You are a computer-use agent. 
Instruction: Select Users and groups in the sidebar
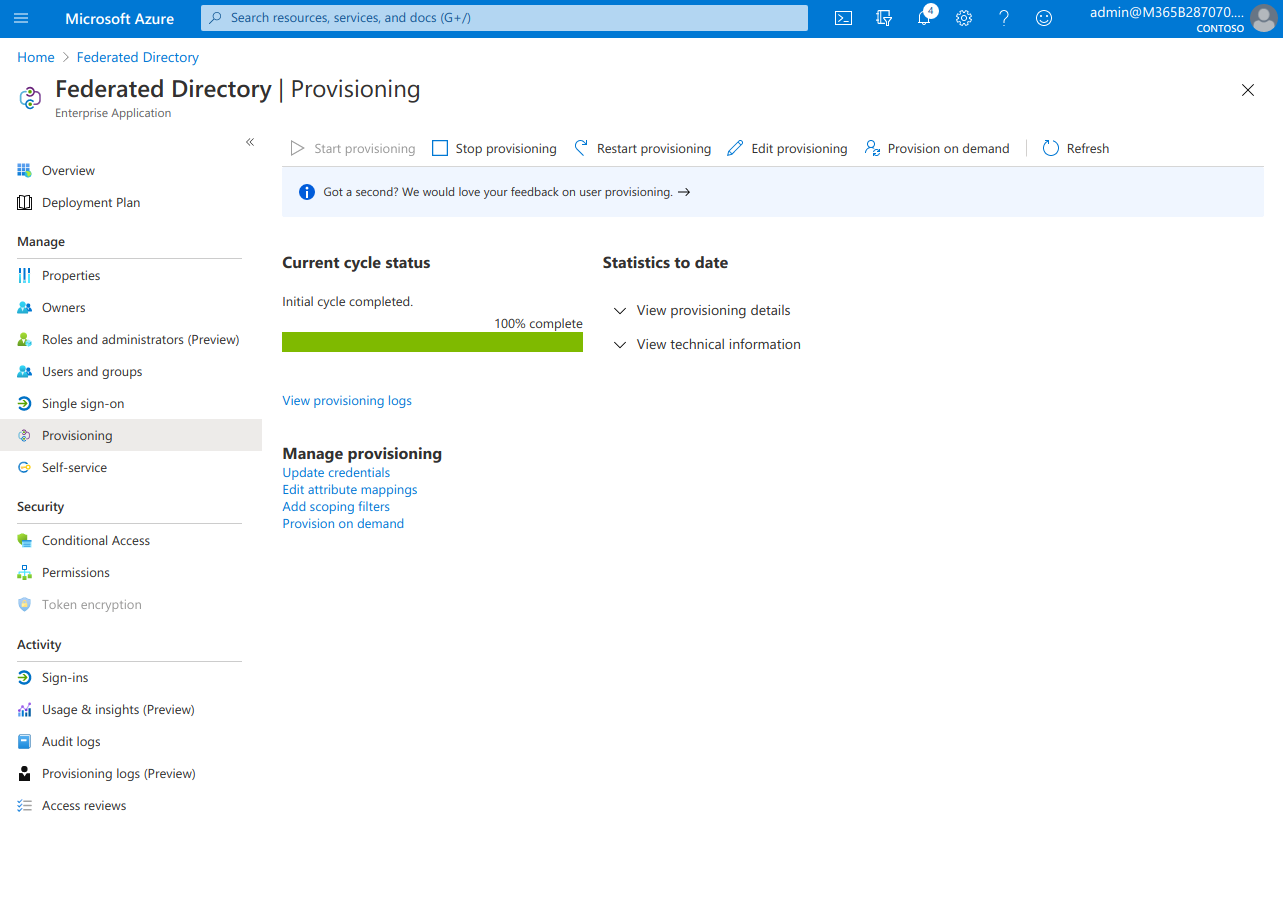point(90,371)
